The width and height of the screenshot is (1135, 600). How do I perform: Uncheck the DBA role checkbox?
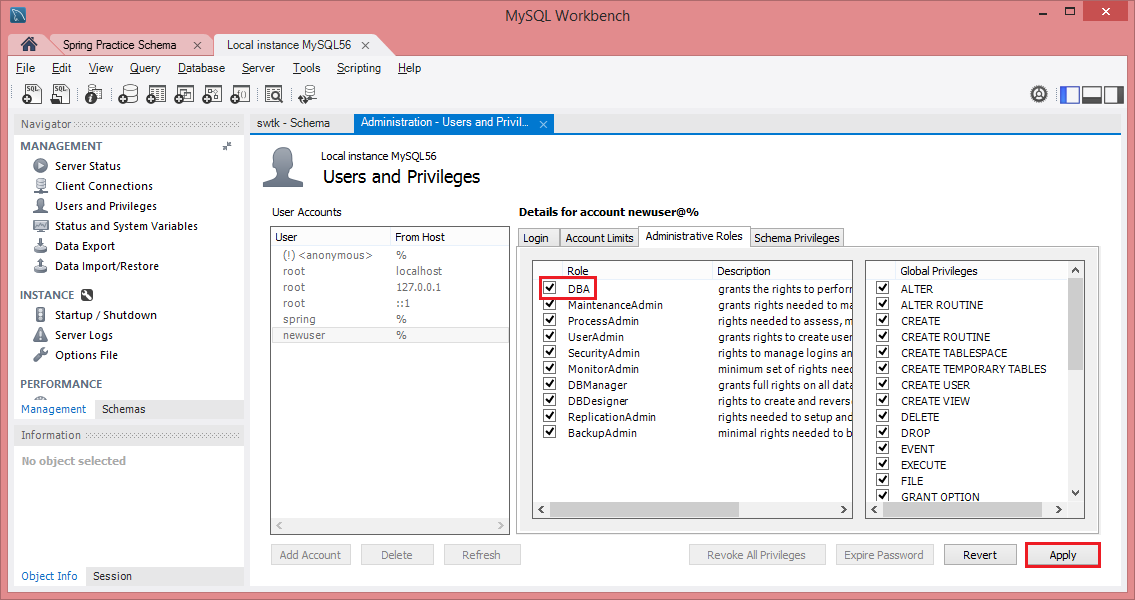click(549, 288)
